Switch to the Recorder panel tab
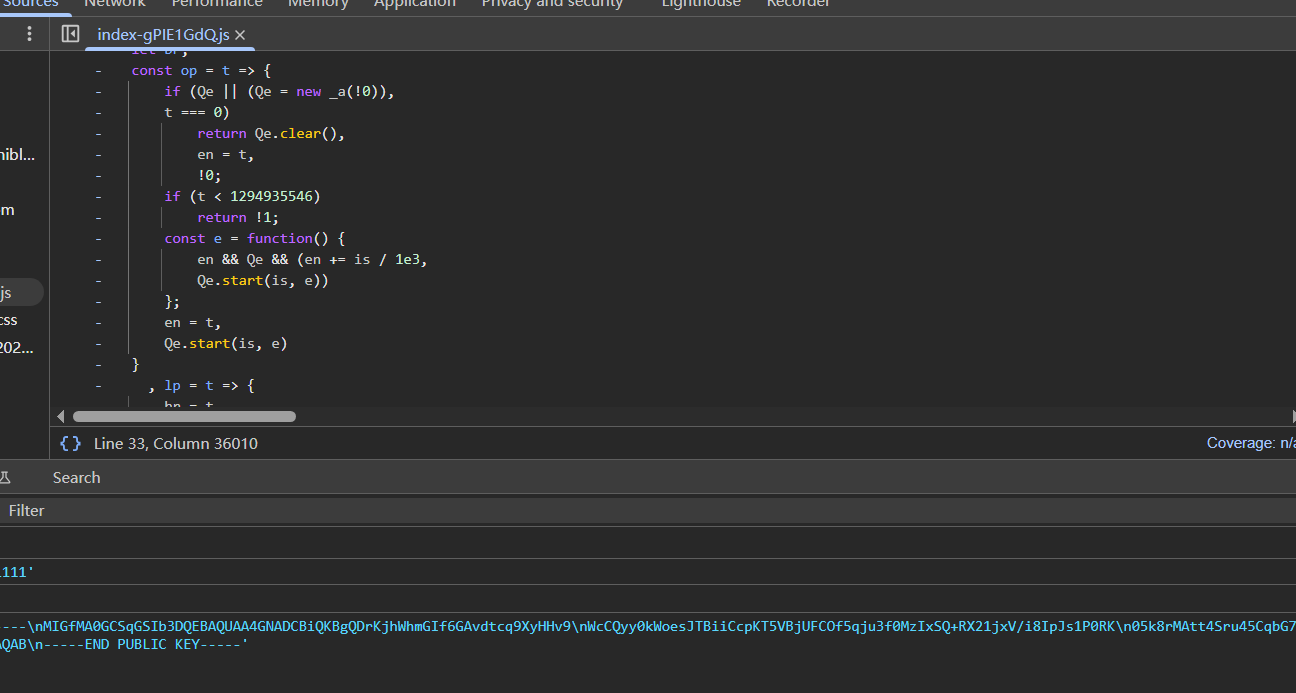 point(798,4)
